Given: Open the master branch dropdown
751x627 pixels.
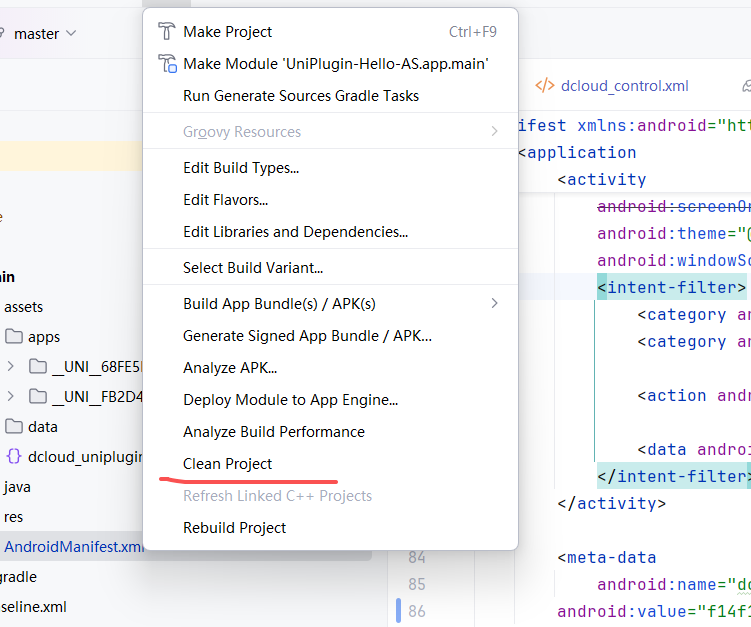Looking at the screenshot, I should pyautogui.click(x=44, y=34).
